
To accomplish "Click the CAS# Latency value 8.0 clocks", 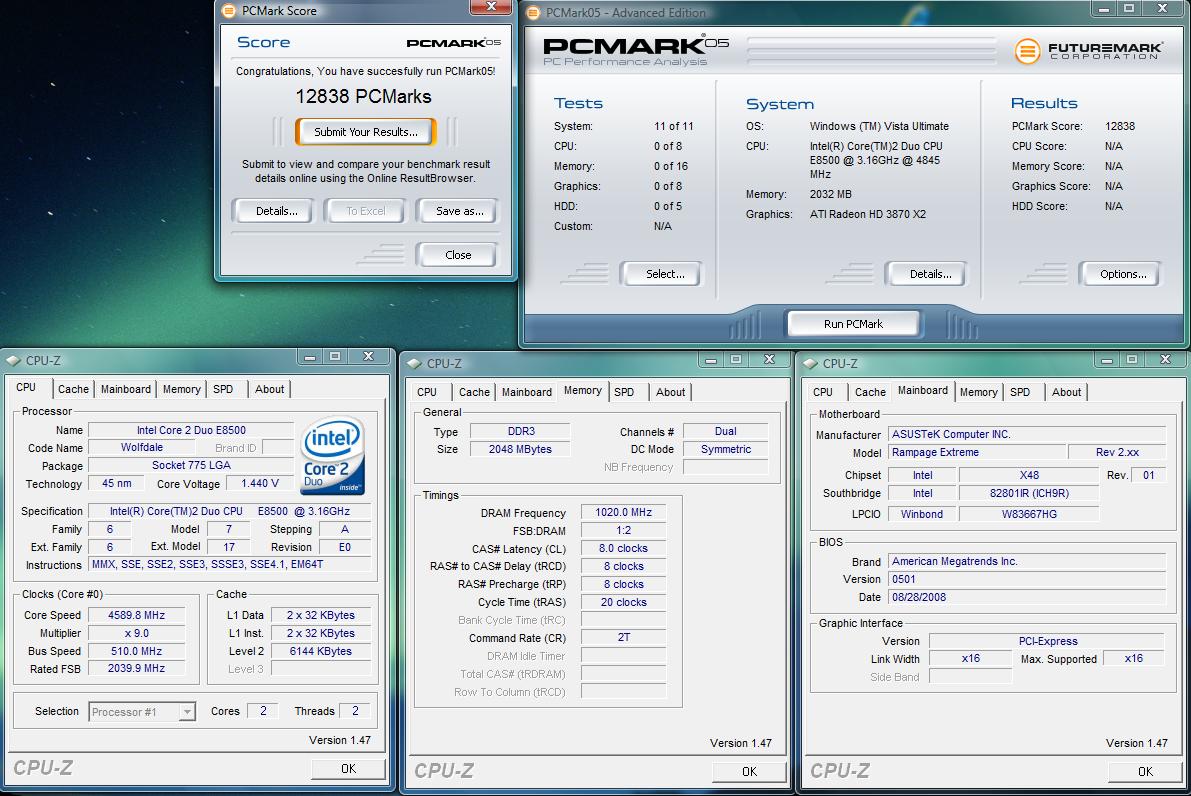I will click(624, 548).
